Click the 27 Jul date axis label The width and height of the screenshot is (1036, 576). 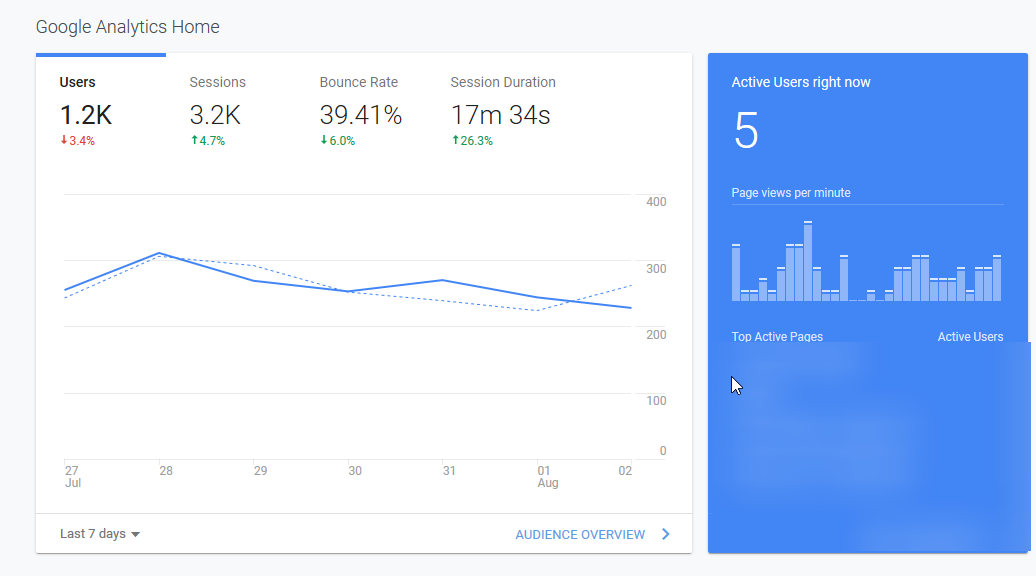coord(73,477)
